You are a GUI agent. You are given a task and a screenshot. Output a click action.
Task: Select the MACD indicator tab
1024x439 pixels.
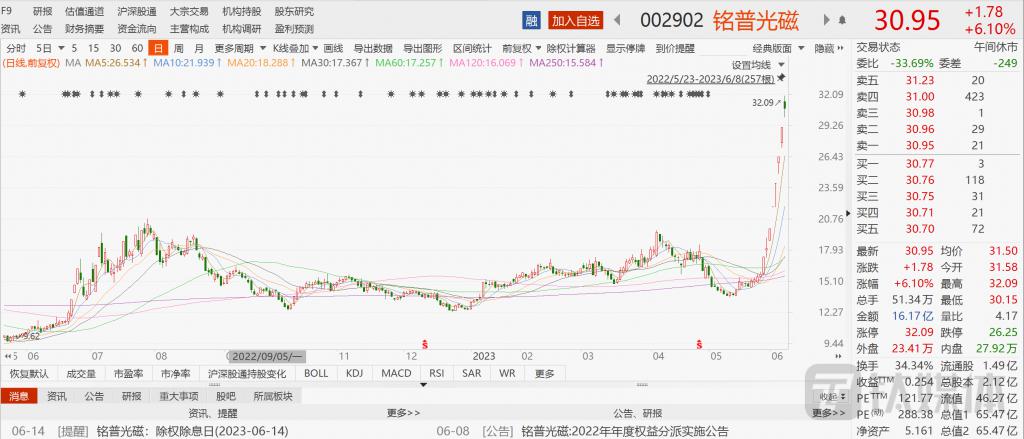(396, 374)
